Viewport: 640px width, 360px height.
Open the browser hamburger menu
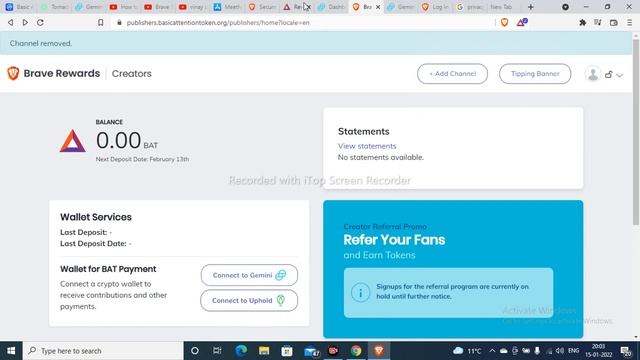point(630,22)
